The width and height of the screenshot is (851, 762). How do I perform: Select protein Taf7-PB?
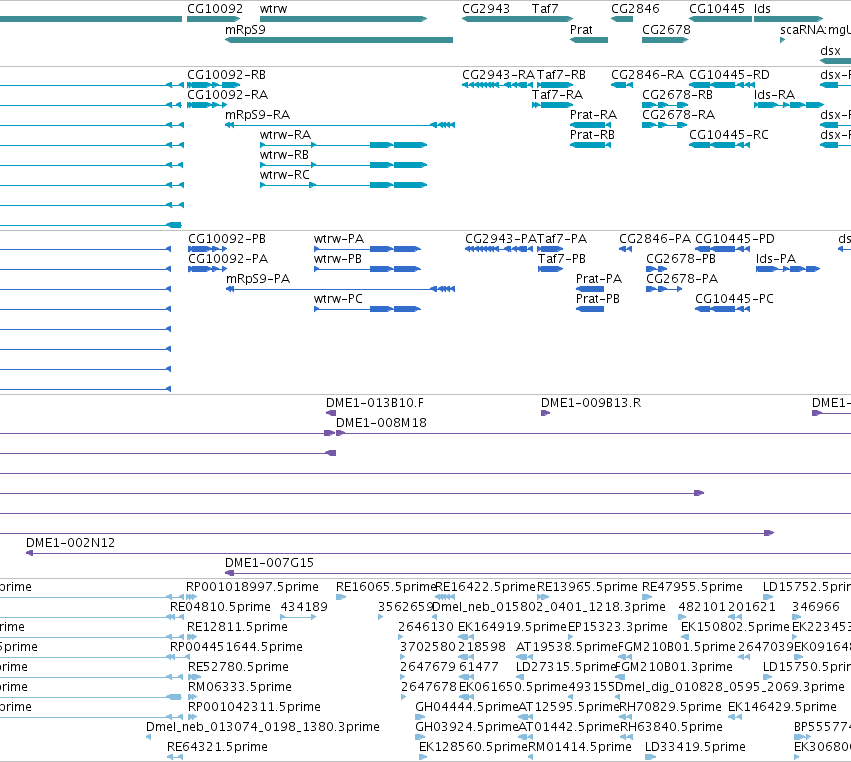click(562, 259)
